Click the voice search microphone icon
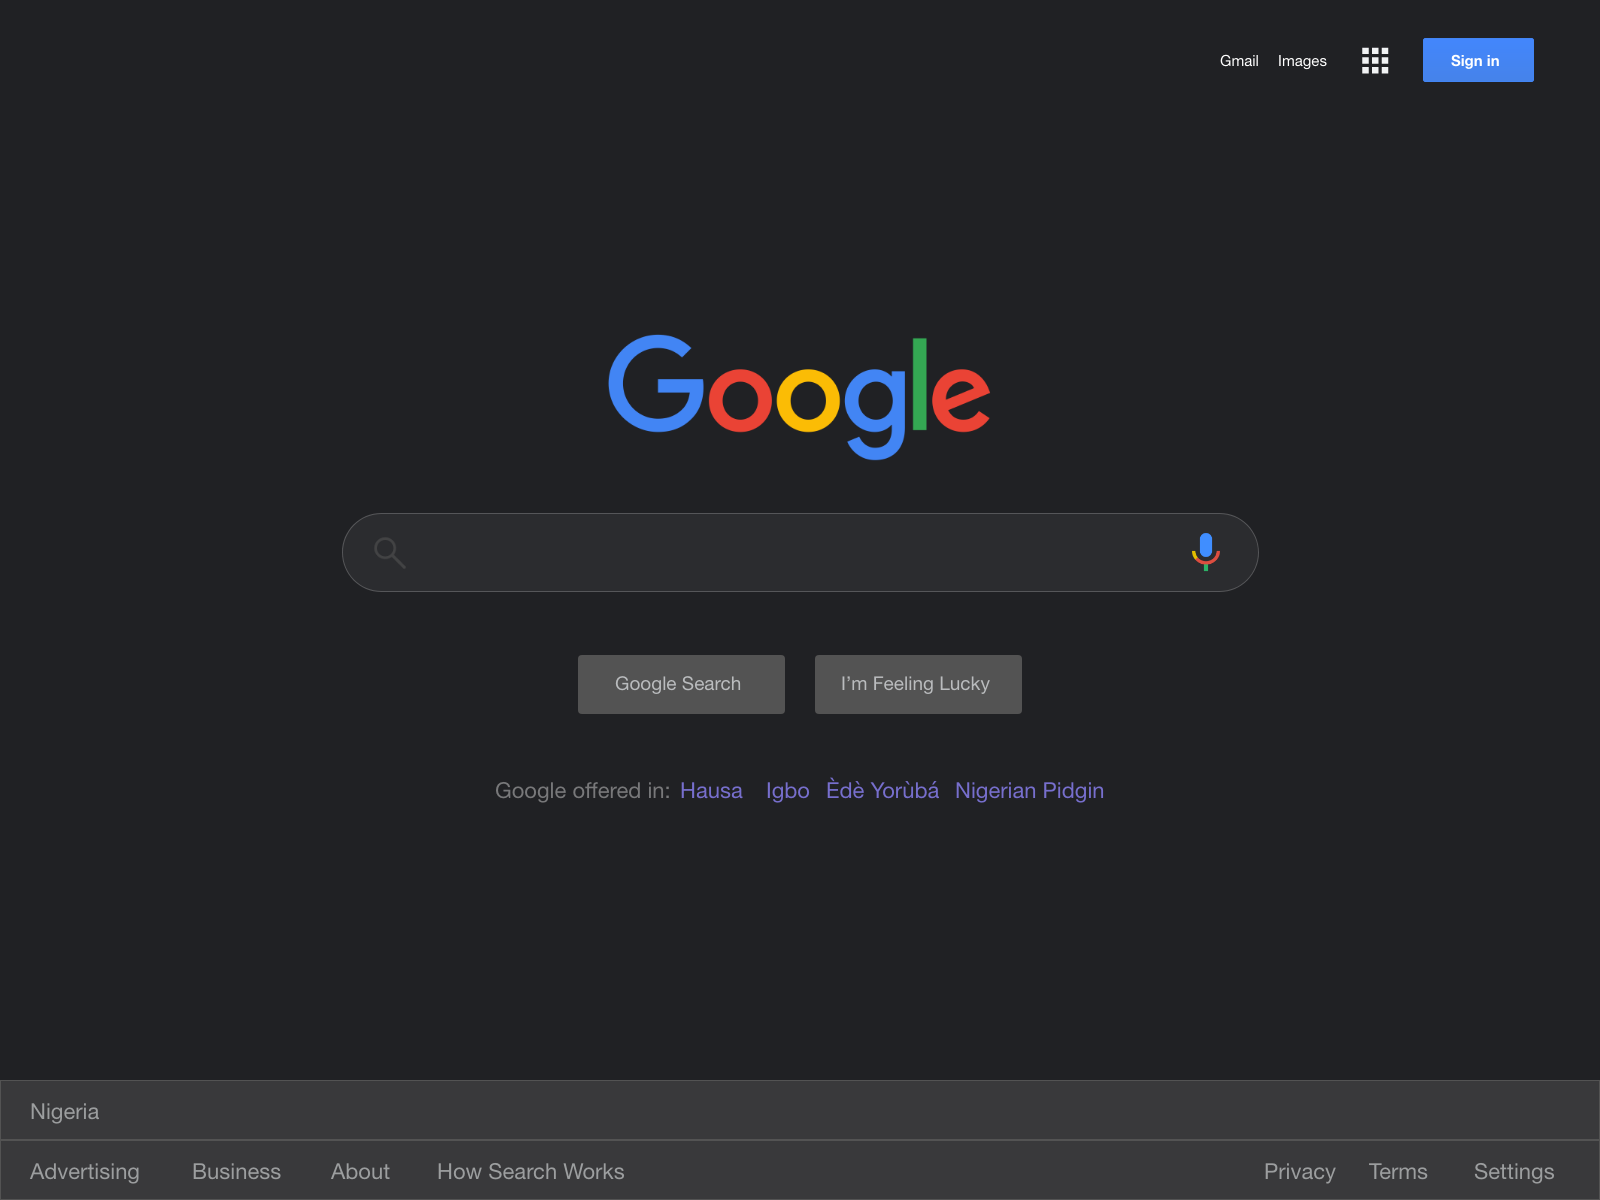This screenshot has width=1600, height=1200. pos(1206,552)
